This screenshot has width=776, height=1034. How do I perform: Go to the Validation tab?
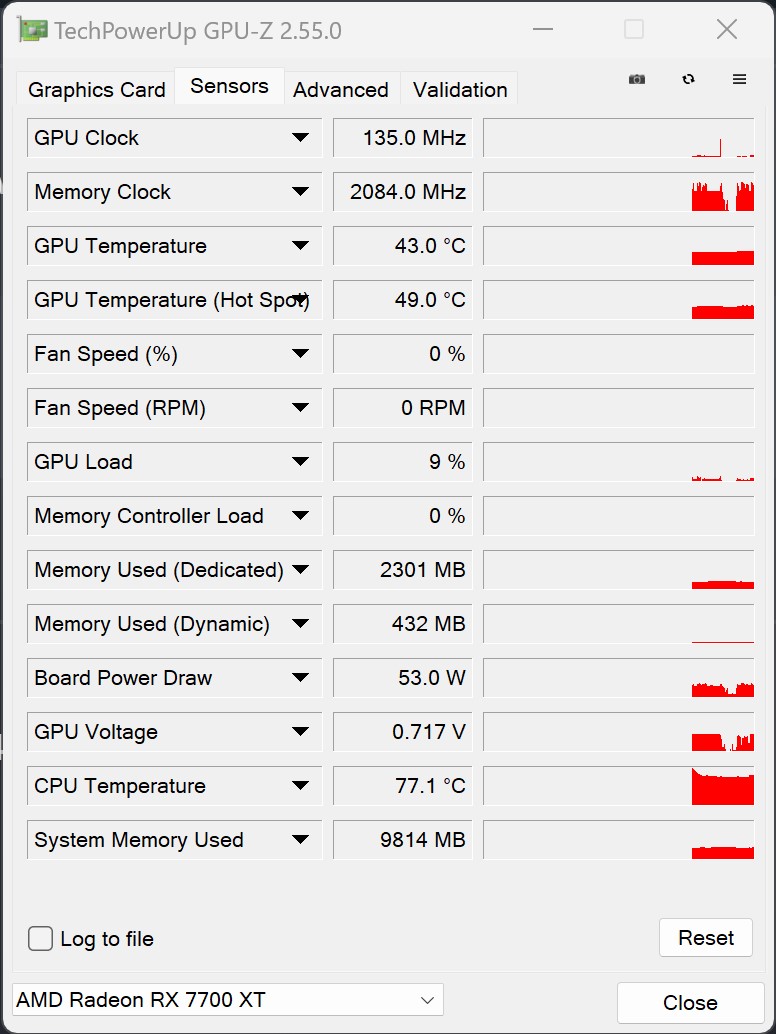tap(460, 90)
